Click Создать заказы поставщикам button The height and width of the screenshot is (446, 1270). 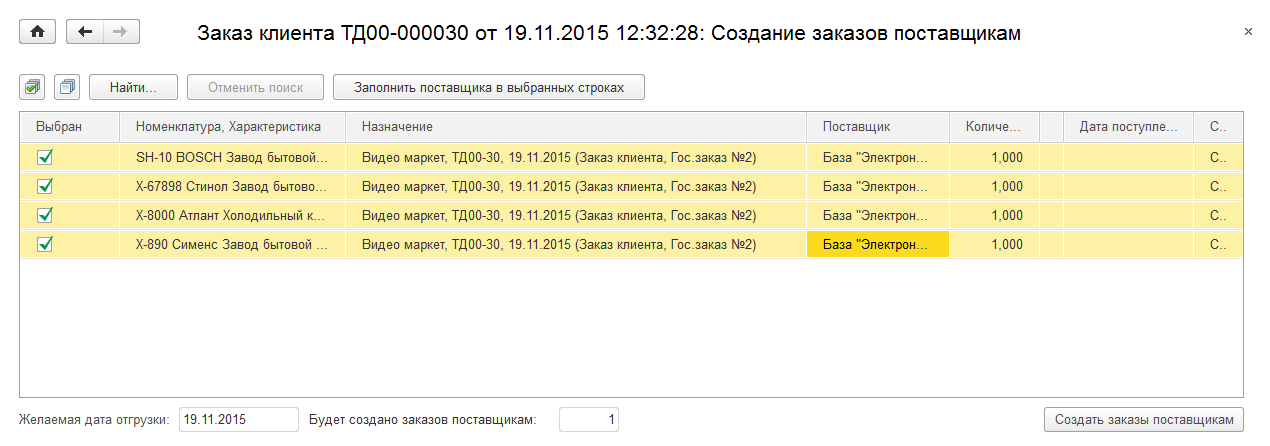click(1143, 419)
